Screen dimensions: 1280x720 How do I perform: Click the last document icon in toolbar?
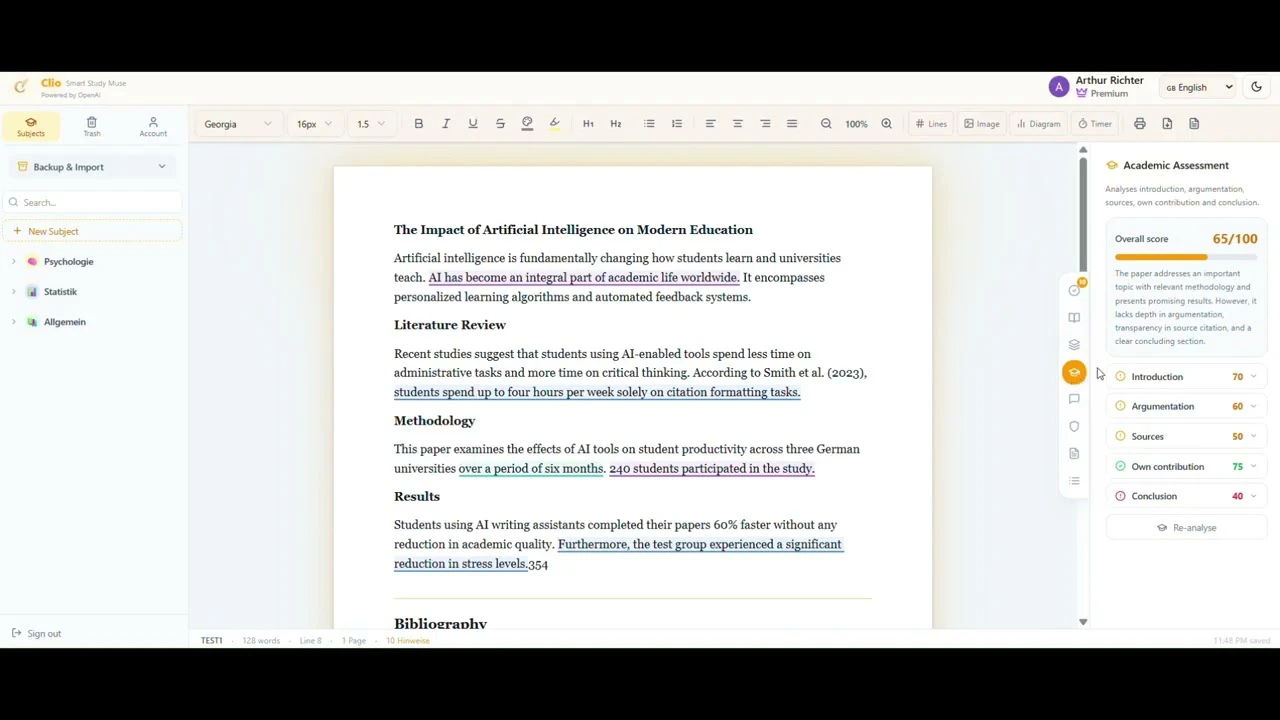tap(1194, 124)
